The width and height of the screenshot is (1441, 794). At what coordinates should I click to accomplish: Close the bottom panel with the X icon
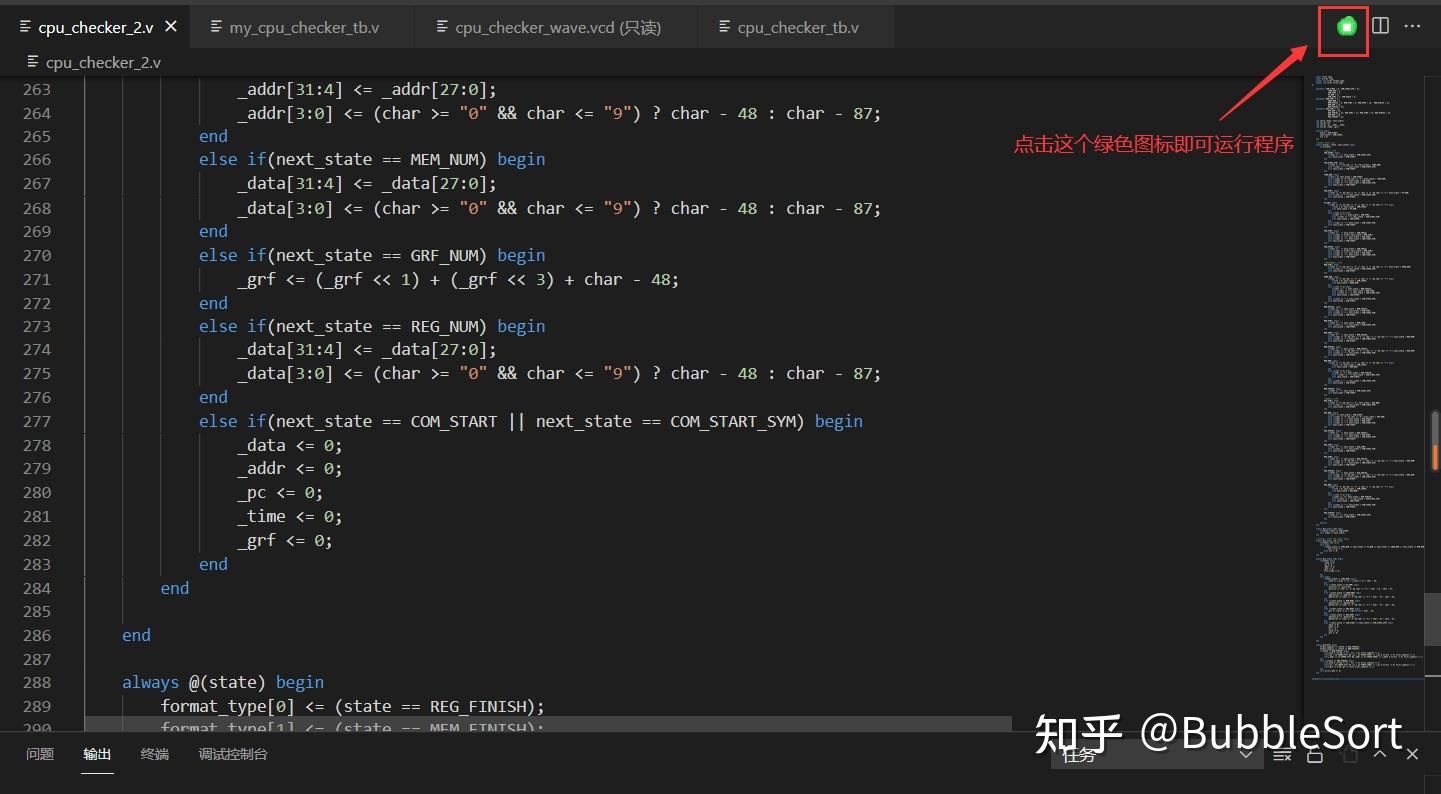pos(1411,755)
